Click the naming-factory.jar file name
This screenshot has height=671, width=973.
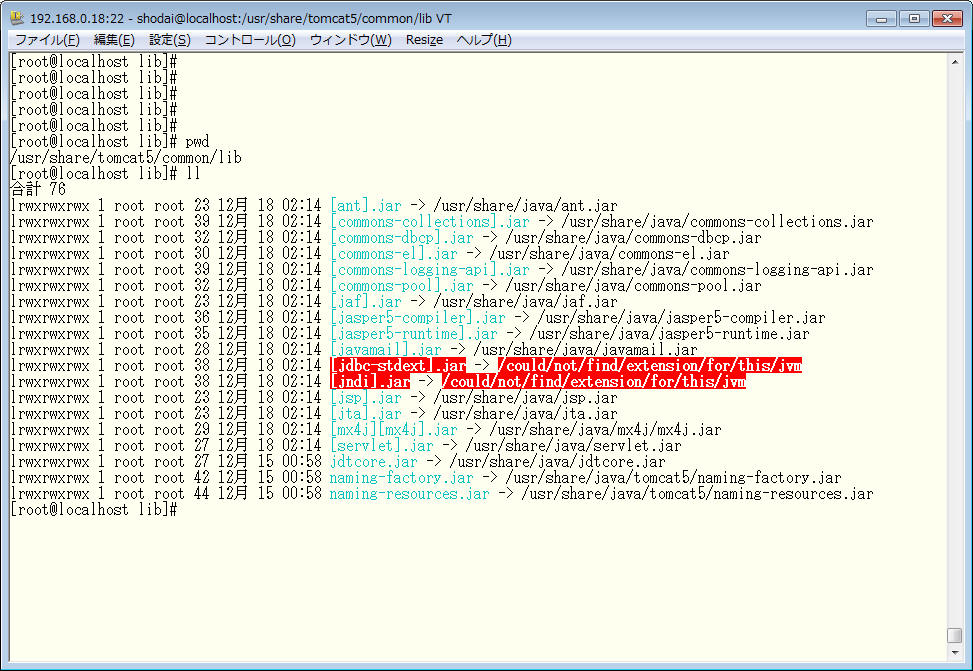pyautogui.click(x=401, y=478)
